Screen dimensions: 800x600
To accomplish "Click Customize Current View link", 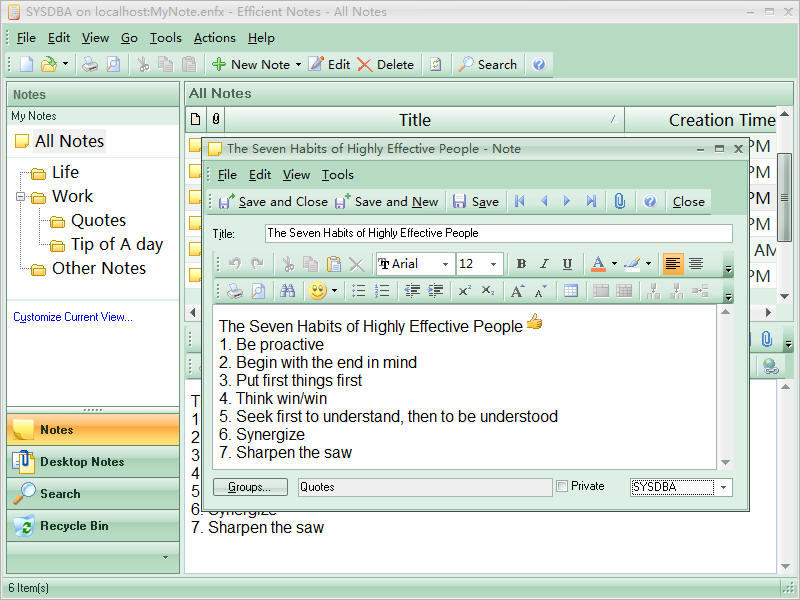I will click(73, 317).
